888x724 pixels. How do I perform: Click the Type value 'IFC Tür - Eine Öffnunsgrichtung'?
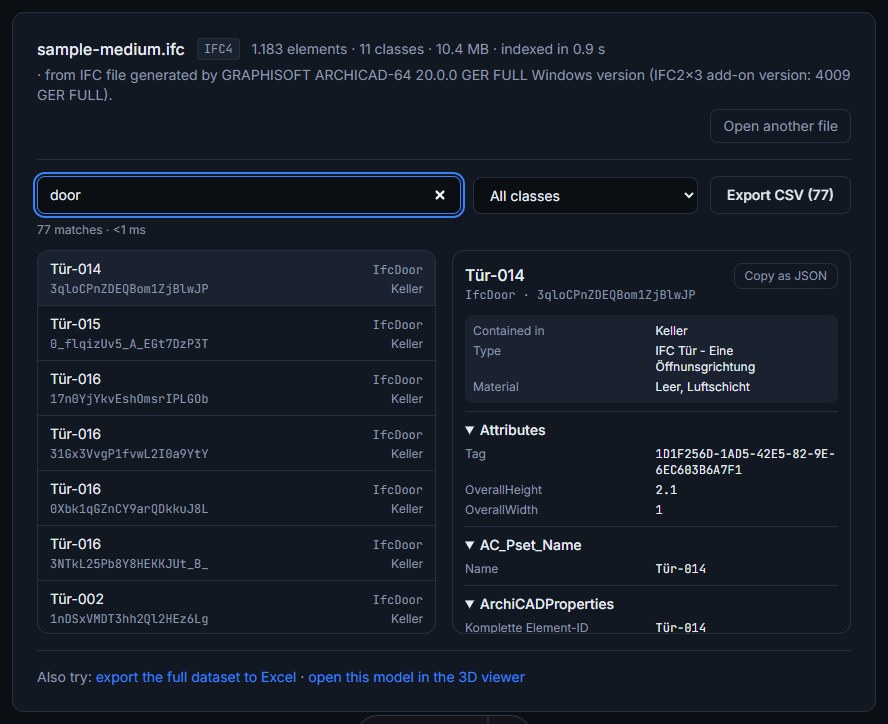point(705,359)
